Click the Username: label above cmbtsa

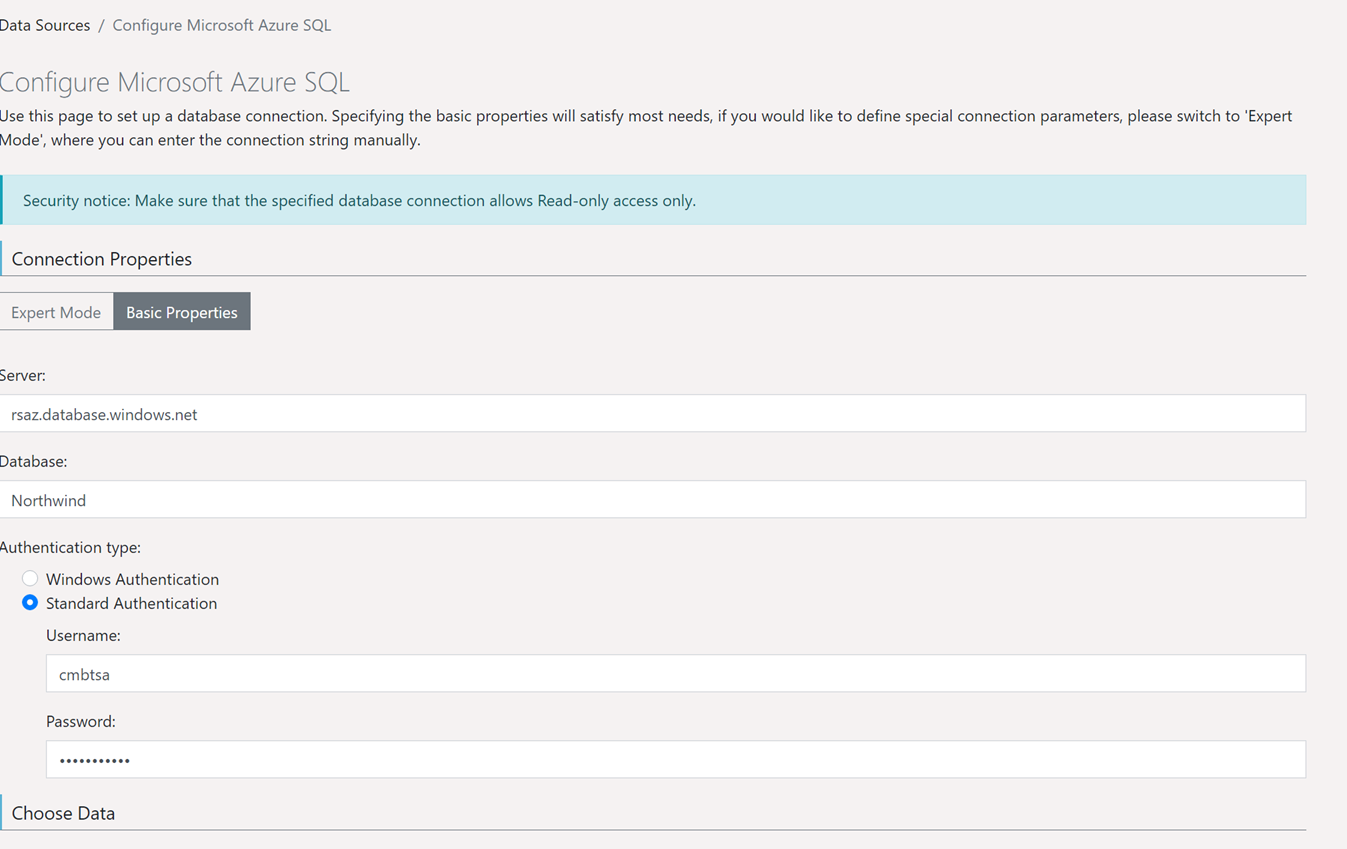(83, 635)
